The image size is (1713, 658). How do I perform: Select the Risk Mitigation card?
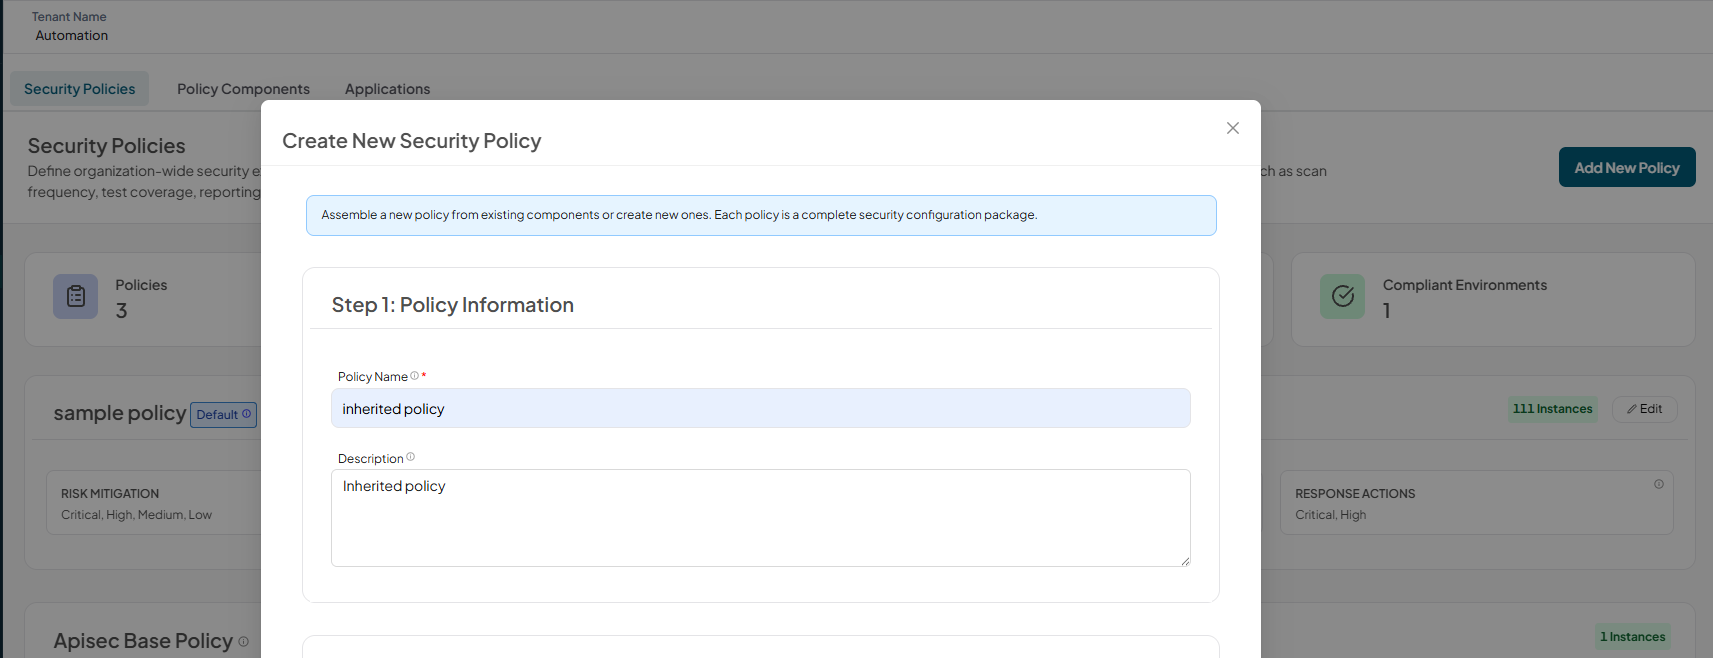(154, 503)
